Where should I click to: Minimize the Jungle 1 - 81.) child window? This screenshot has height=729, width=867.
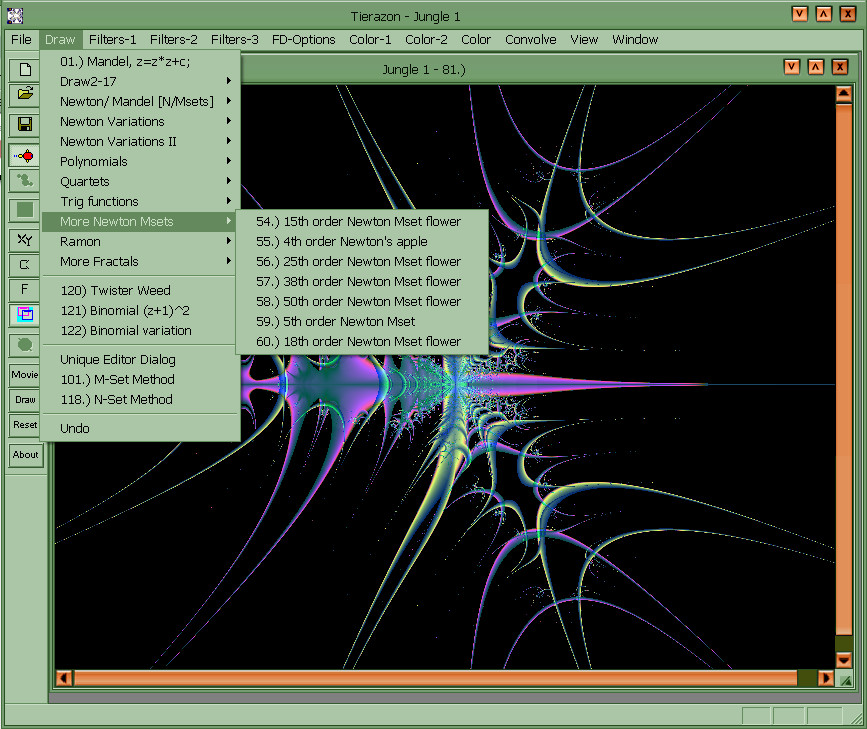coord(792,67)
